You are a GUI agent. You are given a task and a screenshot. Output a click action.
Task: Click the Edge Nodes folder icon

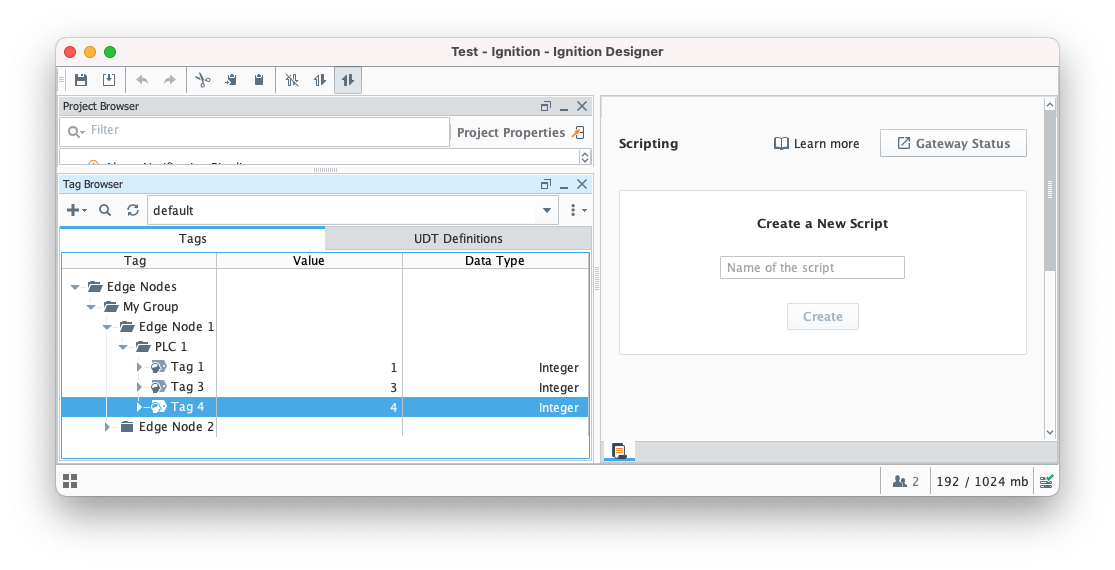point(95,286)
